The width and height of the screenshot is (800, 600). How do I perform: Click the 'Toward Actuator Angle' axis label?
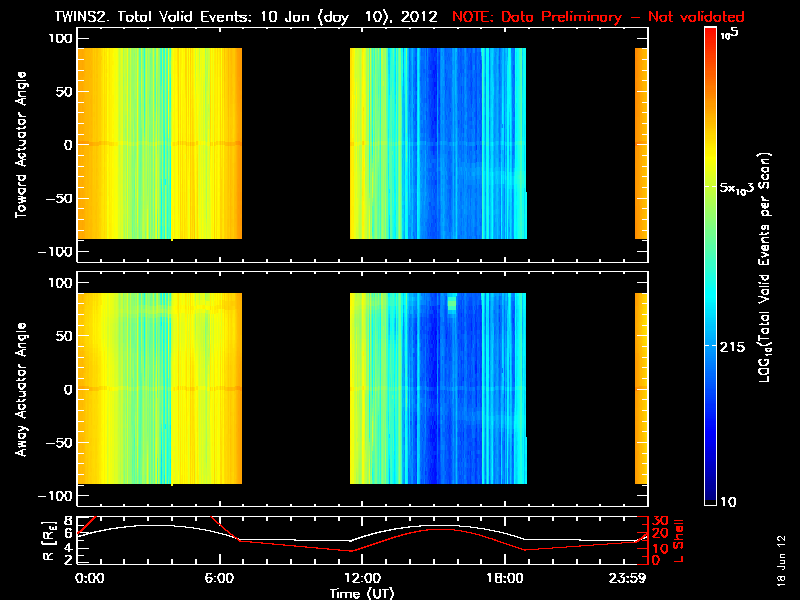pos(21,144)
